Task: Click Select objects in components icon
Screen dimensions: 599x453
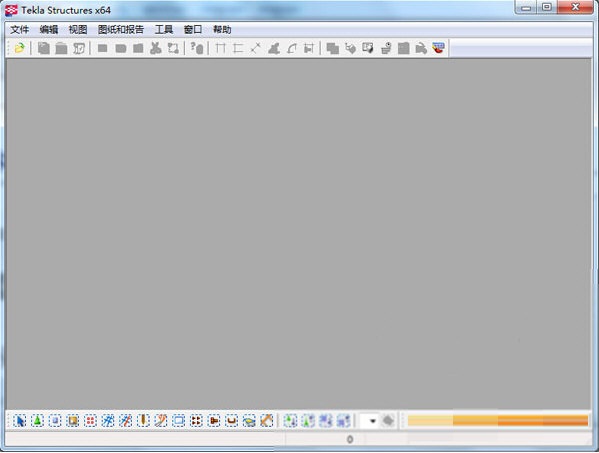Action: (308, 421)
